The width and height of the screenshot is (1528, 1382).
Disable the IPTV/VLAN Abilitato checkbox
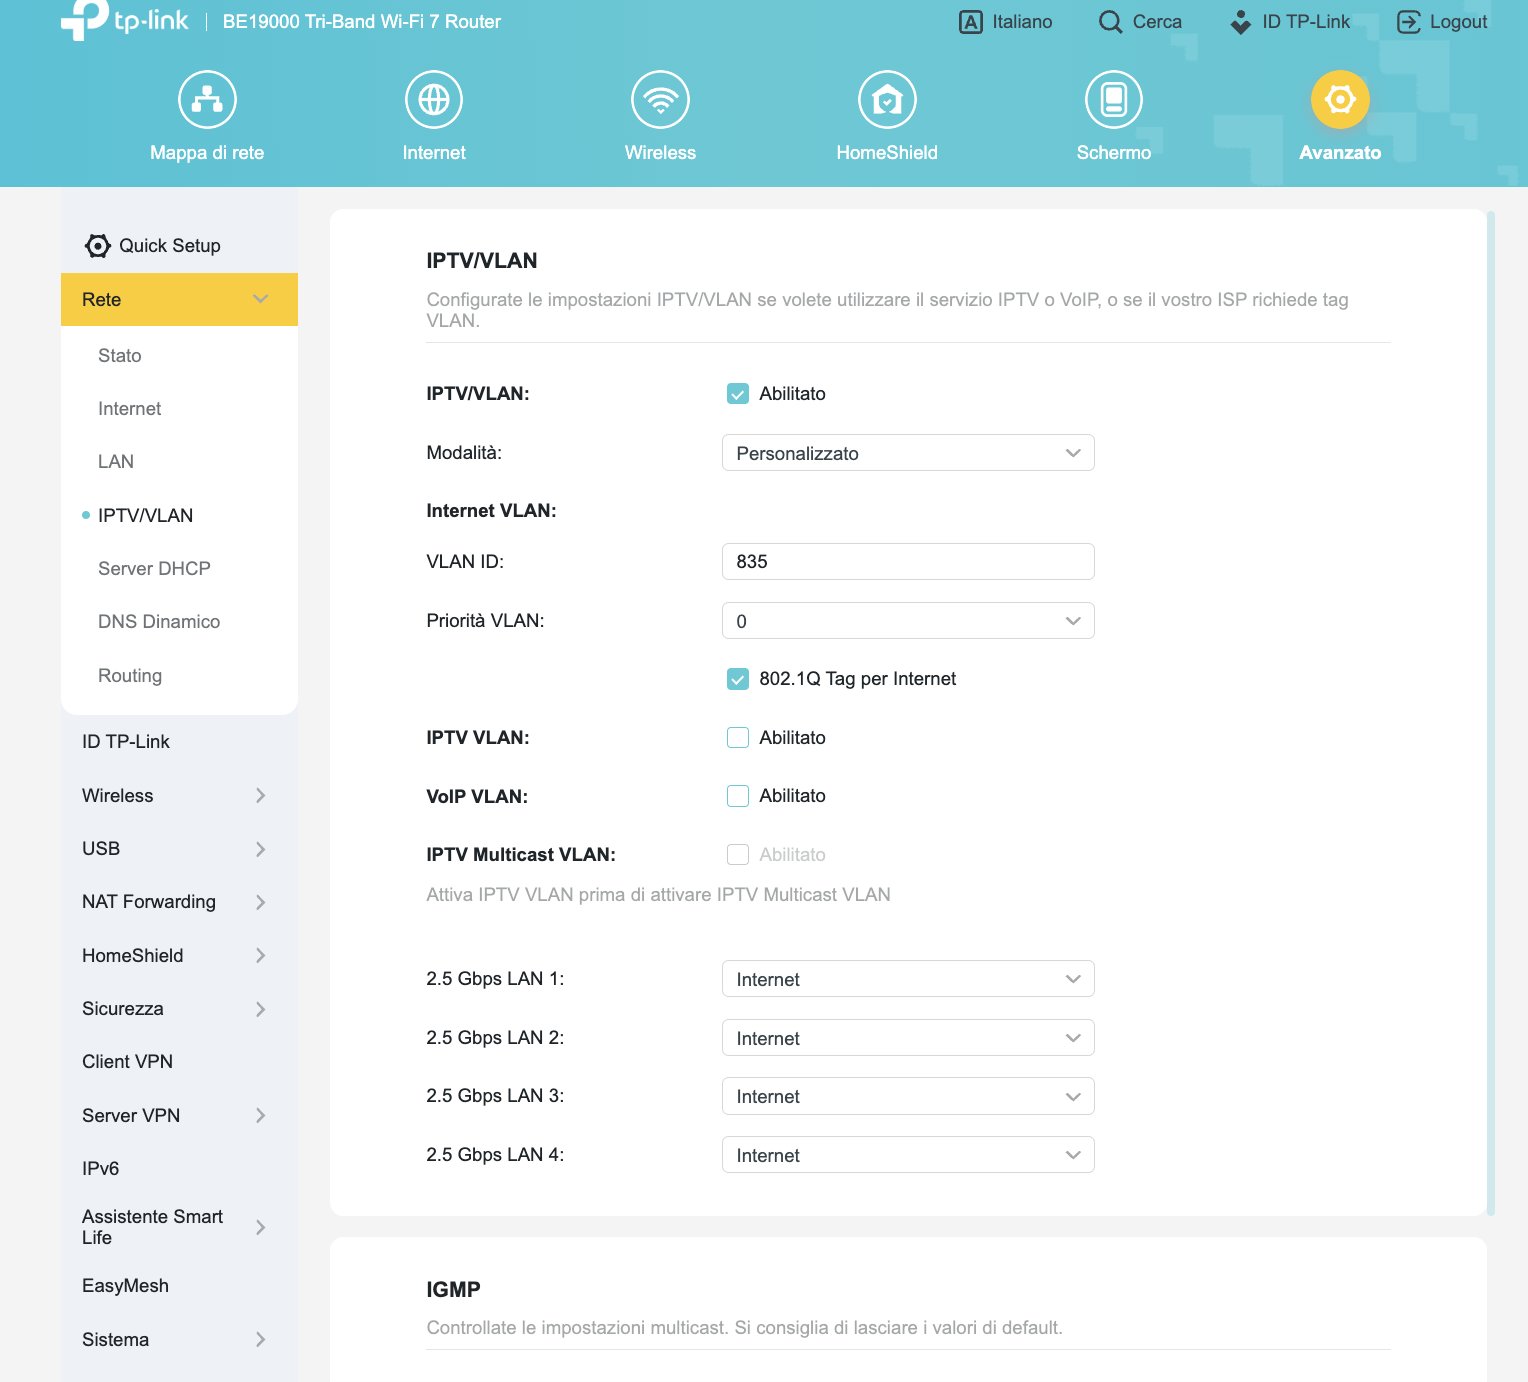click(x=738, y=394)
